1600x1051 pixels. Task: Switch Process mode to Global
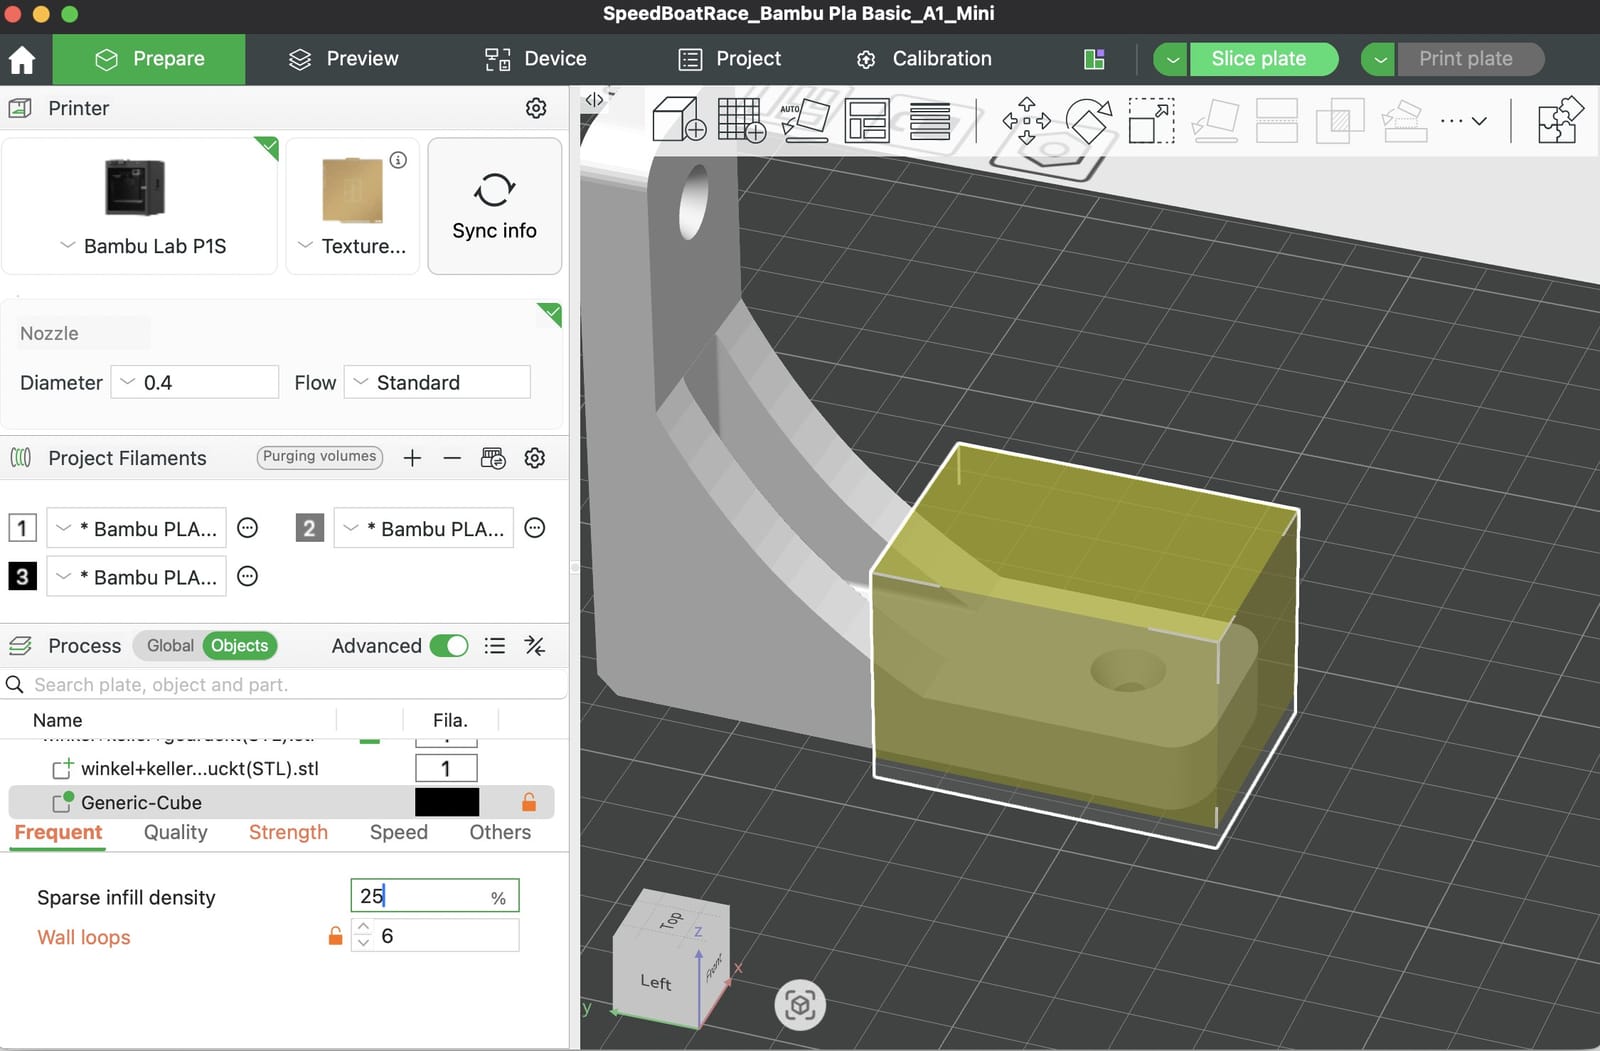(170, 646)
